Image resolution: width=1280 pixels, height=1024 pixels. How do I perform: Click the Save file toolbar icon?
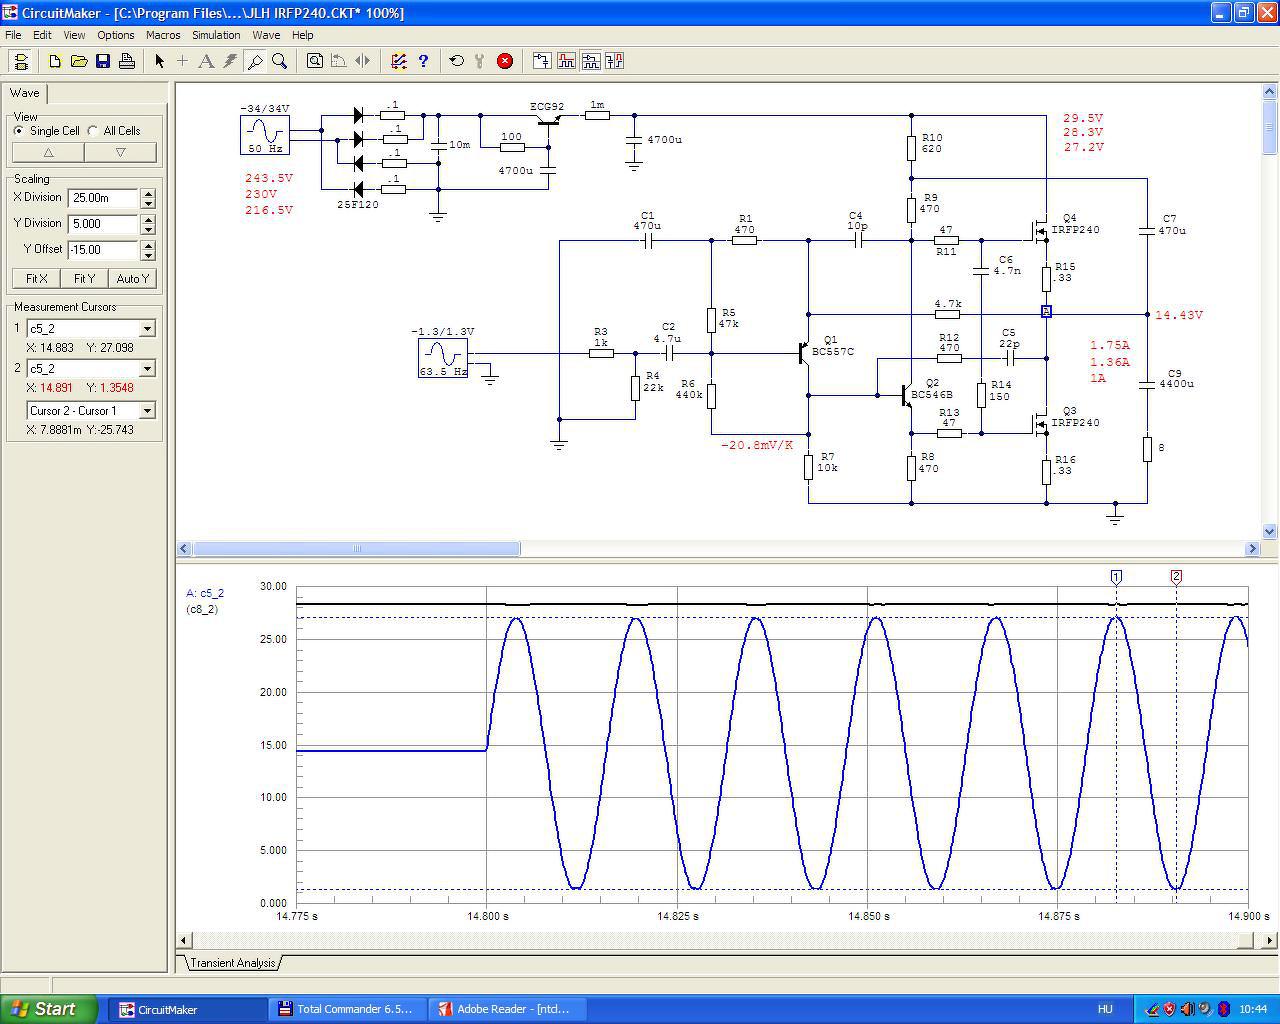click(103, 61)
